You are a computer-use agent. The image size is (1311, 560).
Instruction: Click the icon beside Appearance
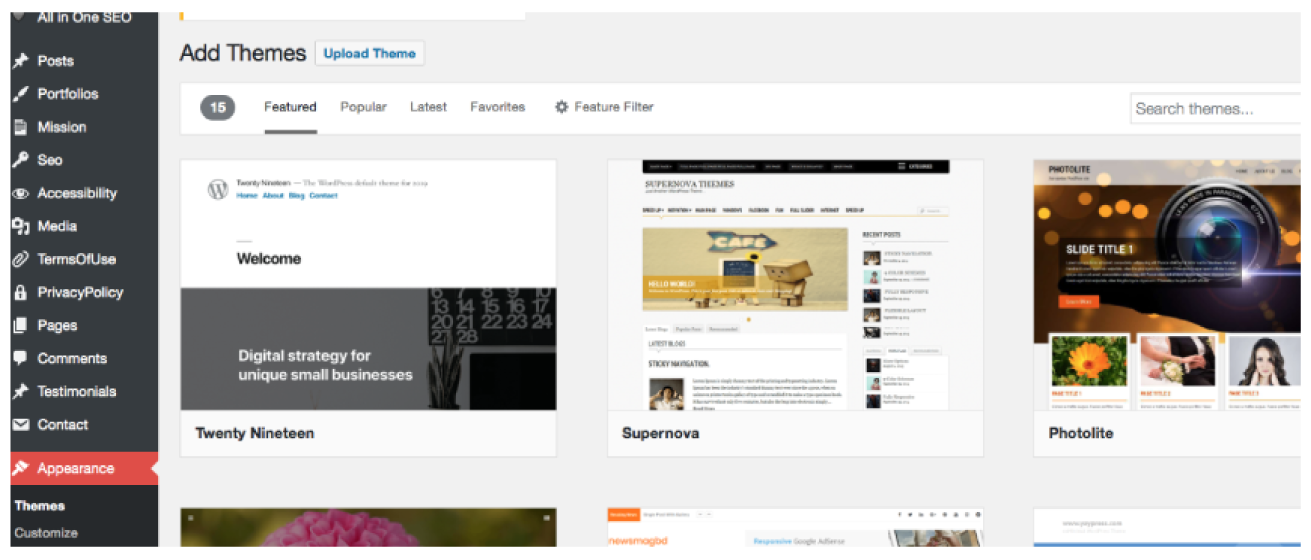[x=20, y=468]
